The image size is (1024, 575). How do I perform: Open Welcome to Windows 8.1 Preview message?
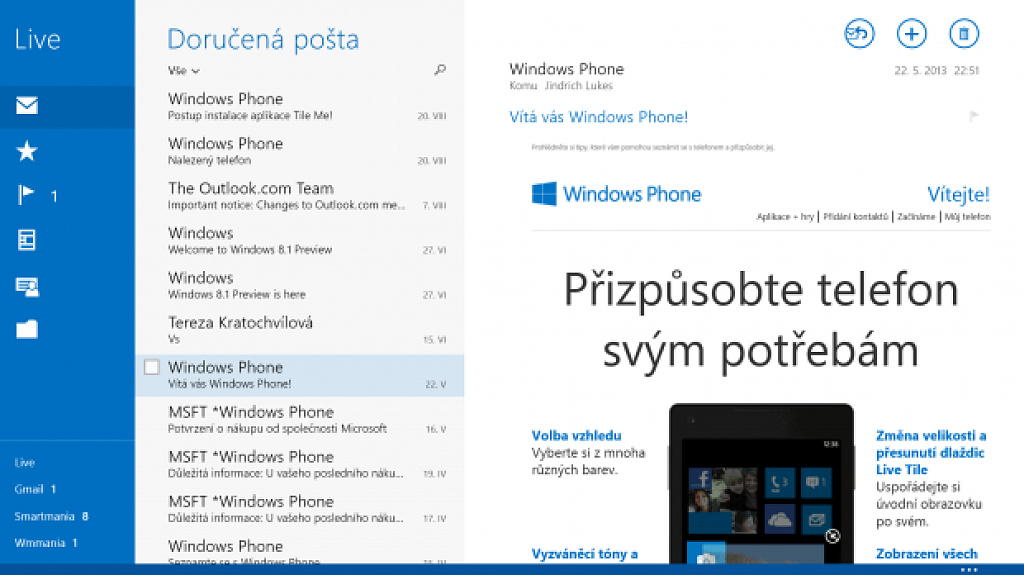click(x=300, y=240)
